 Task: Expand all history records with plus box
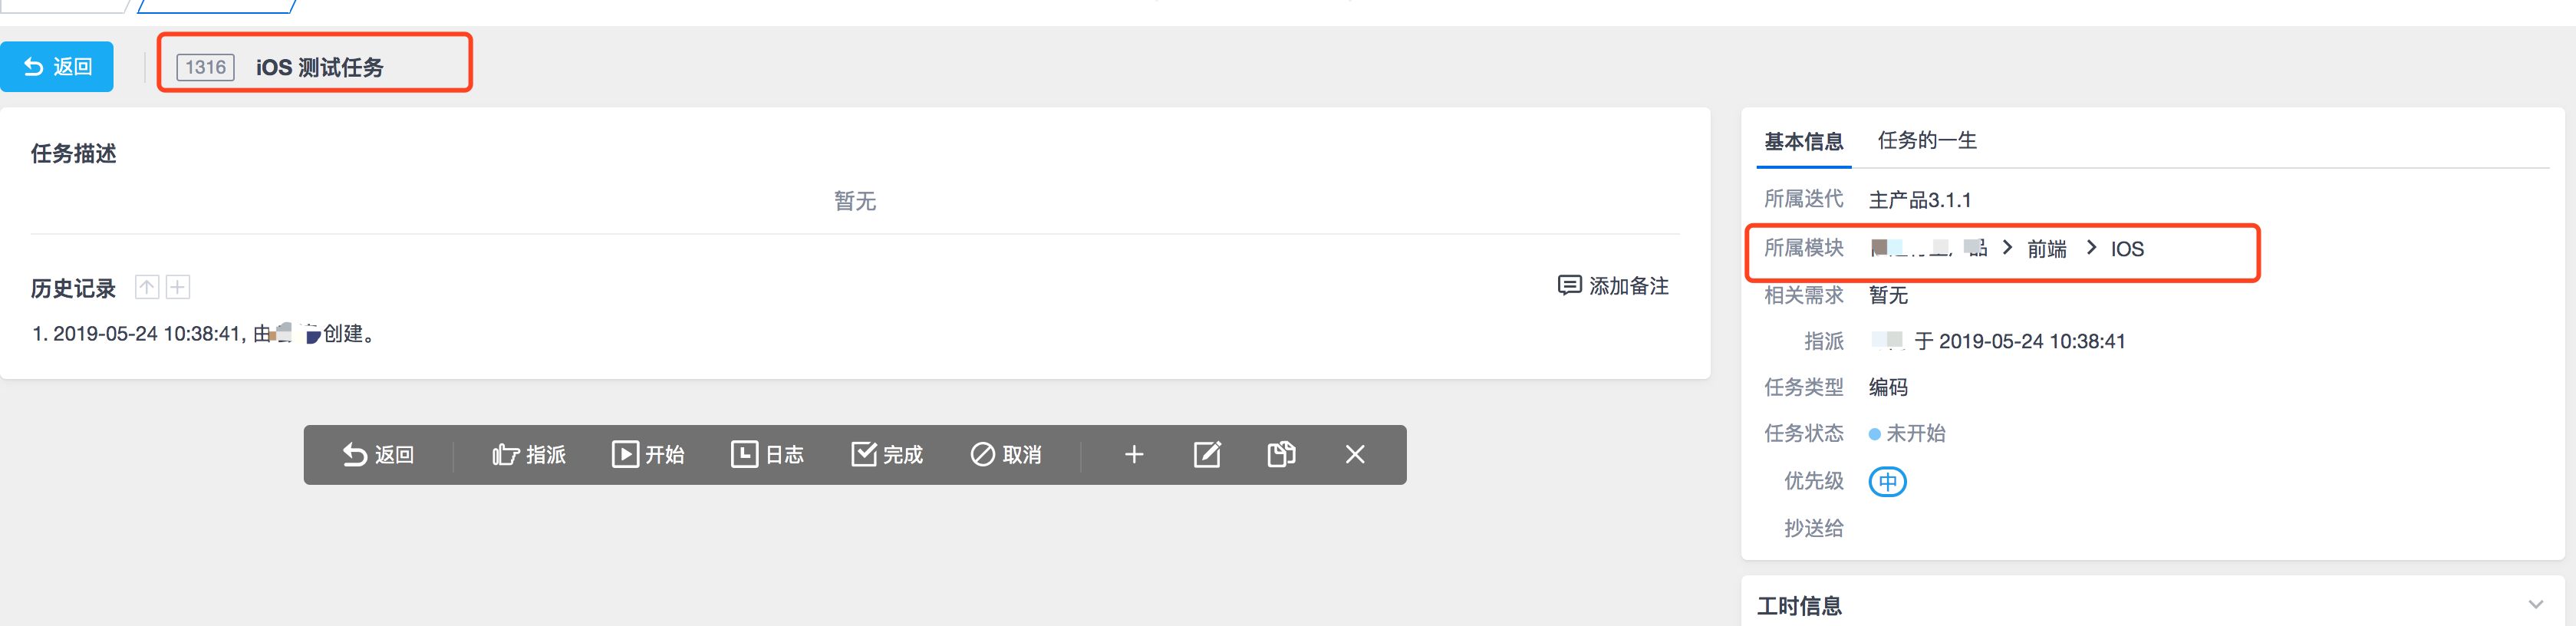[178, 288]
